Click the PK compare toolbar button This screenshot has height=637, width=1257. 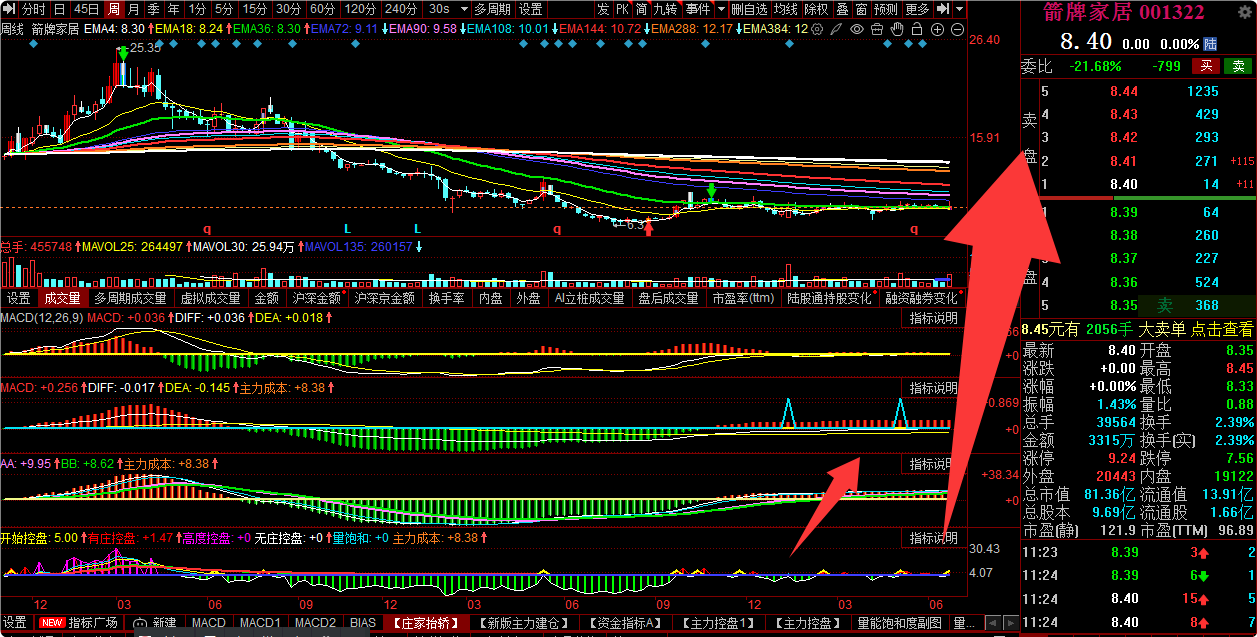[x=623, y=9]
